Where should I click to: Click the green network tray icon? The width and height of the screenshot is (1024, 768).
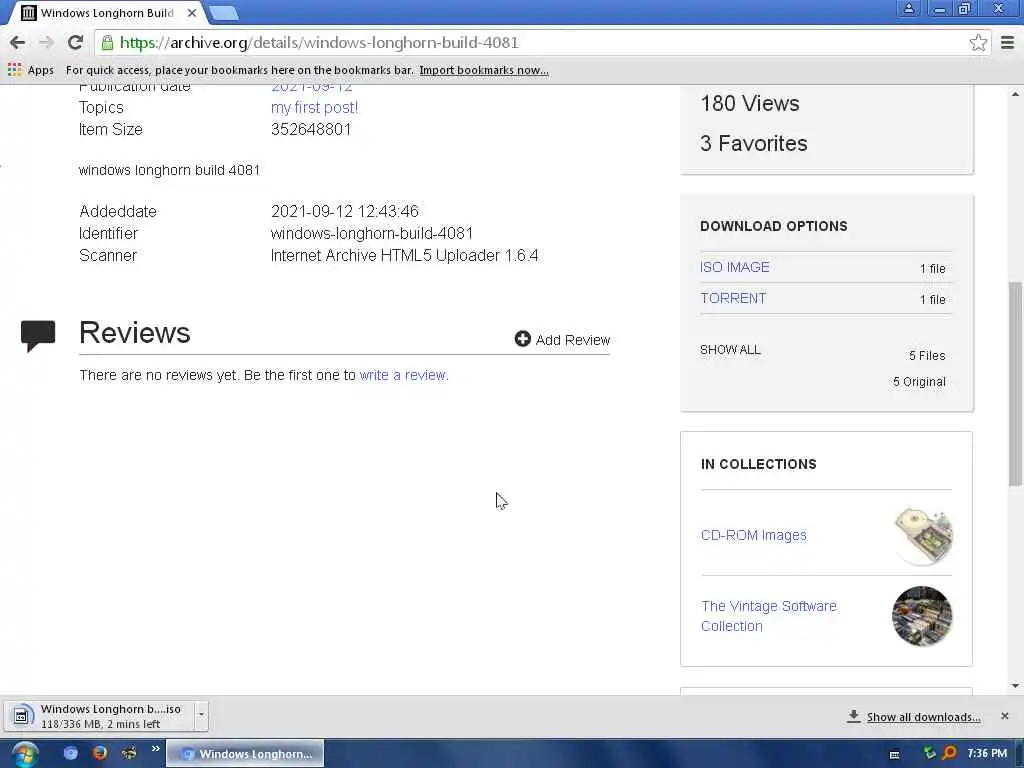click(929, 753)
